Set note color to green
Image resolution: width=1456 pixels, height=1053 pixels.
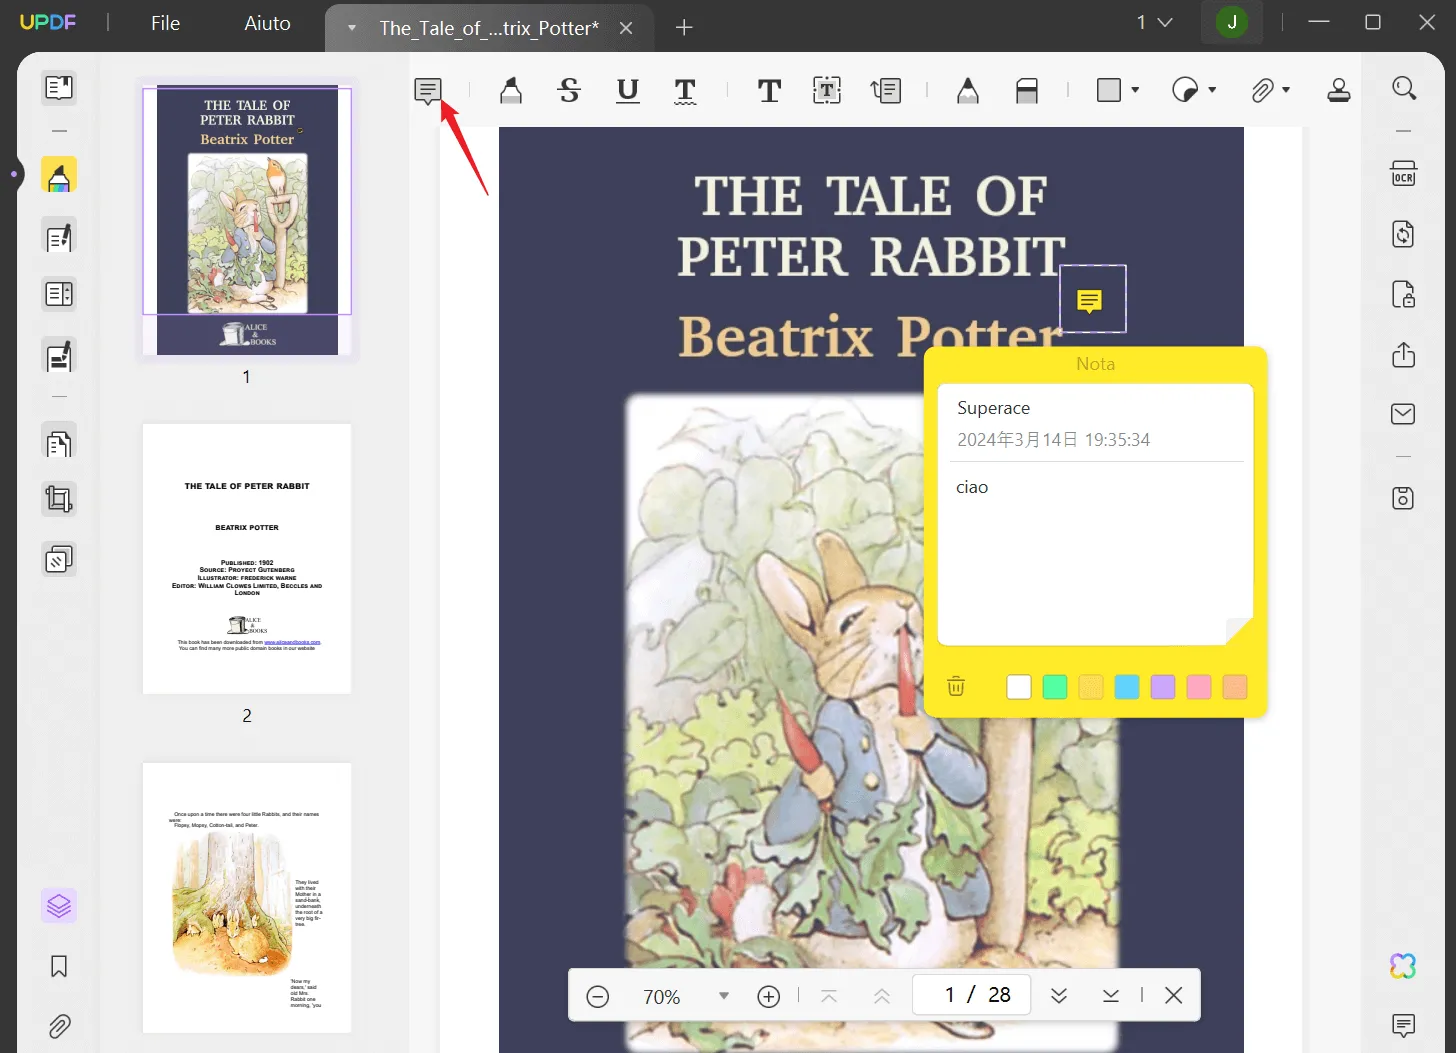tap(1055, 687)
